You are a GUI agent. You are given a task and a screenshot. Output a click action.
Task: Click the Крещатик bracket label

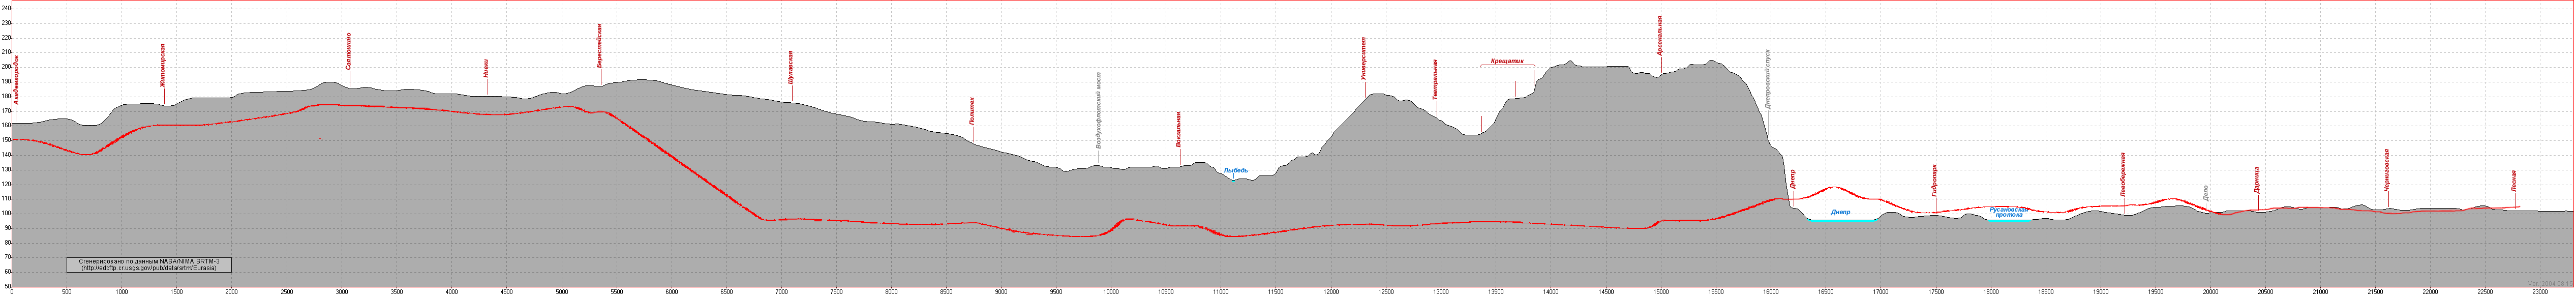(x=1506, y=61)
